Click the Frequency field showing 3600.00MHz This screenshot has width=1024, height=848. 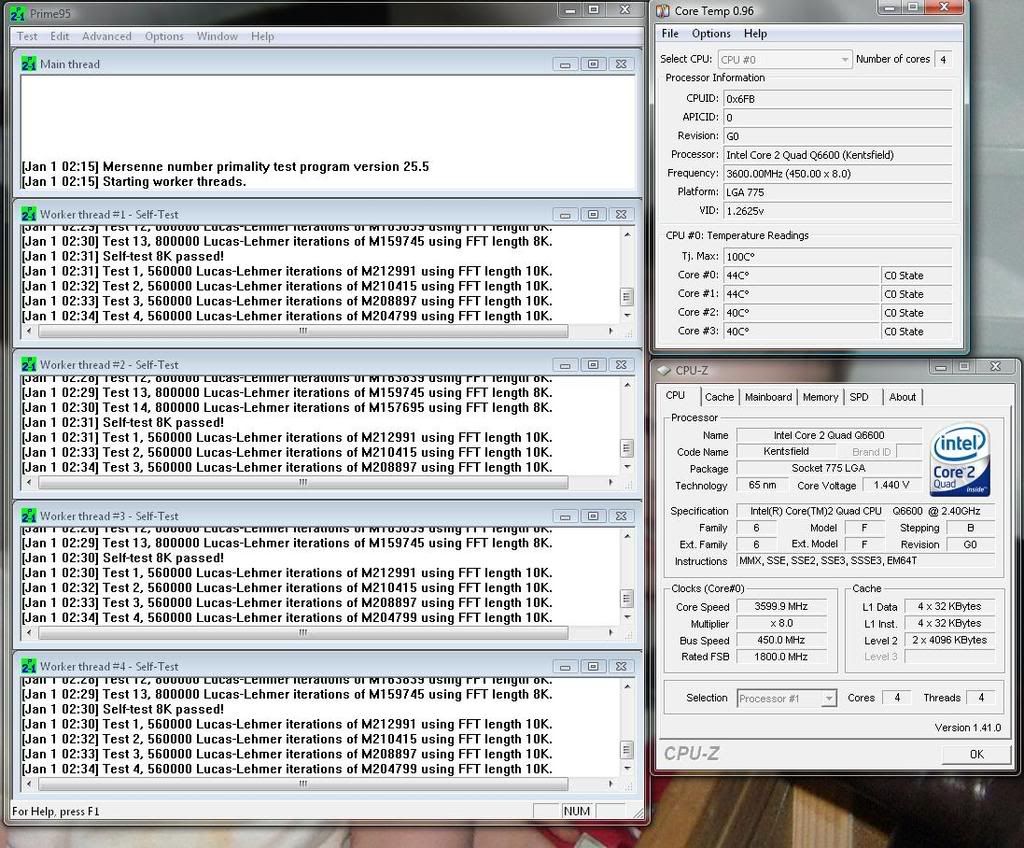click(x=837, y=174)
